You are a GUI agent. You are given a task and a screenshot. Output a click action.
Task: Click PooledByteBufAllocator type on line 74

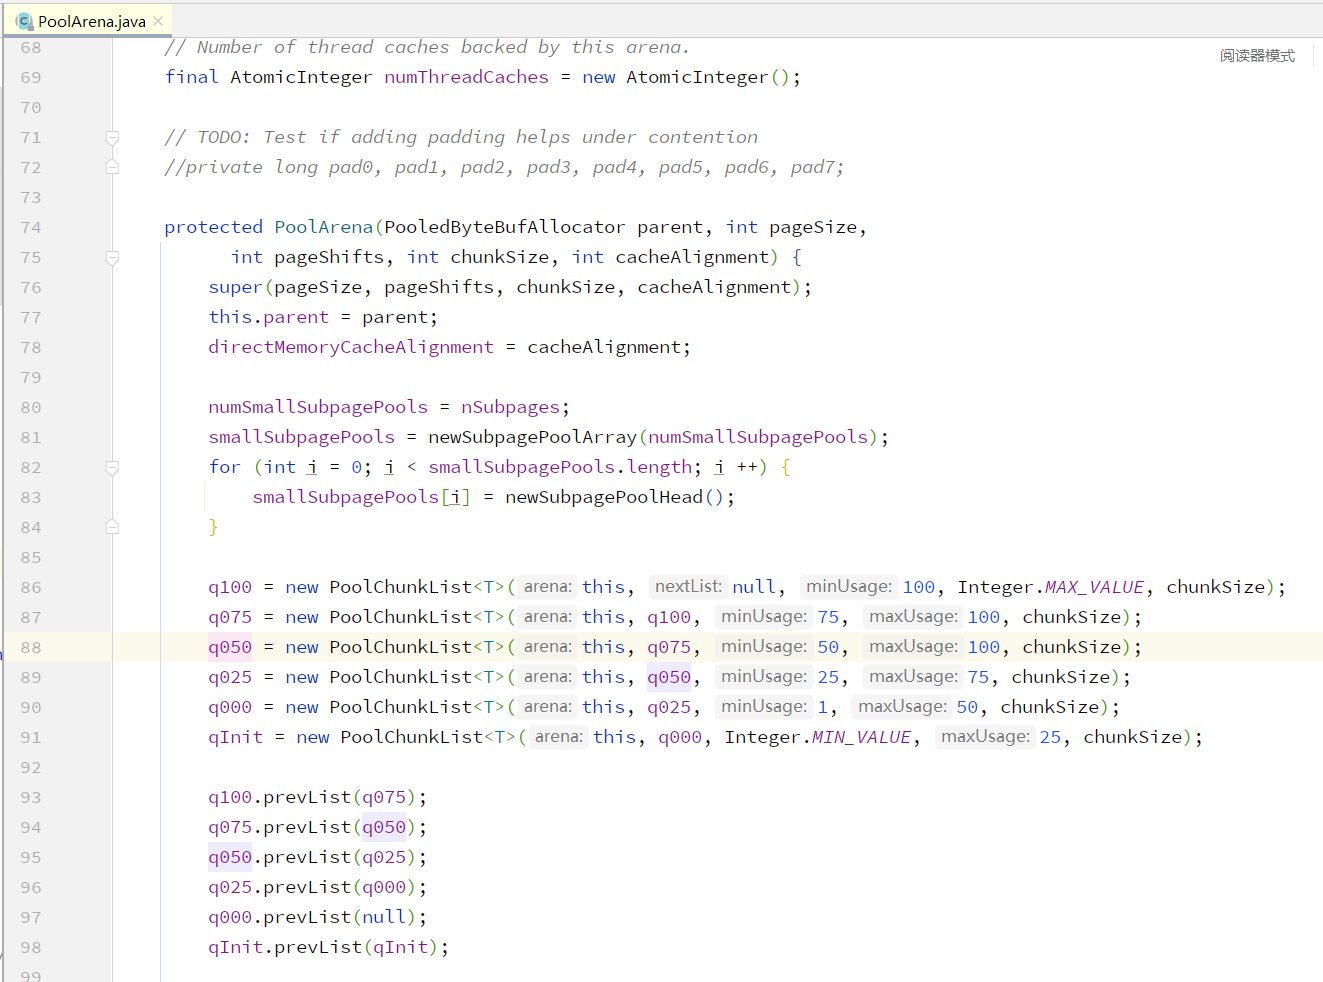505,227
